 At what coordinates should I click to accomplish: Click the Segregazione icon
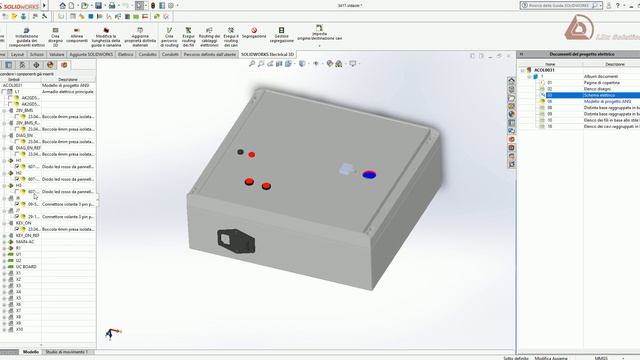[x=254, y=30]
